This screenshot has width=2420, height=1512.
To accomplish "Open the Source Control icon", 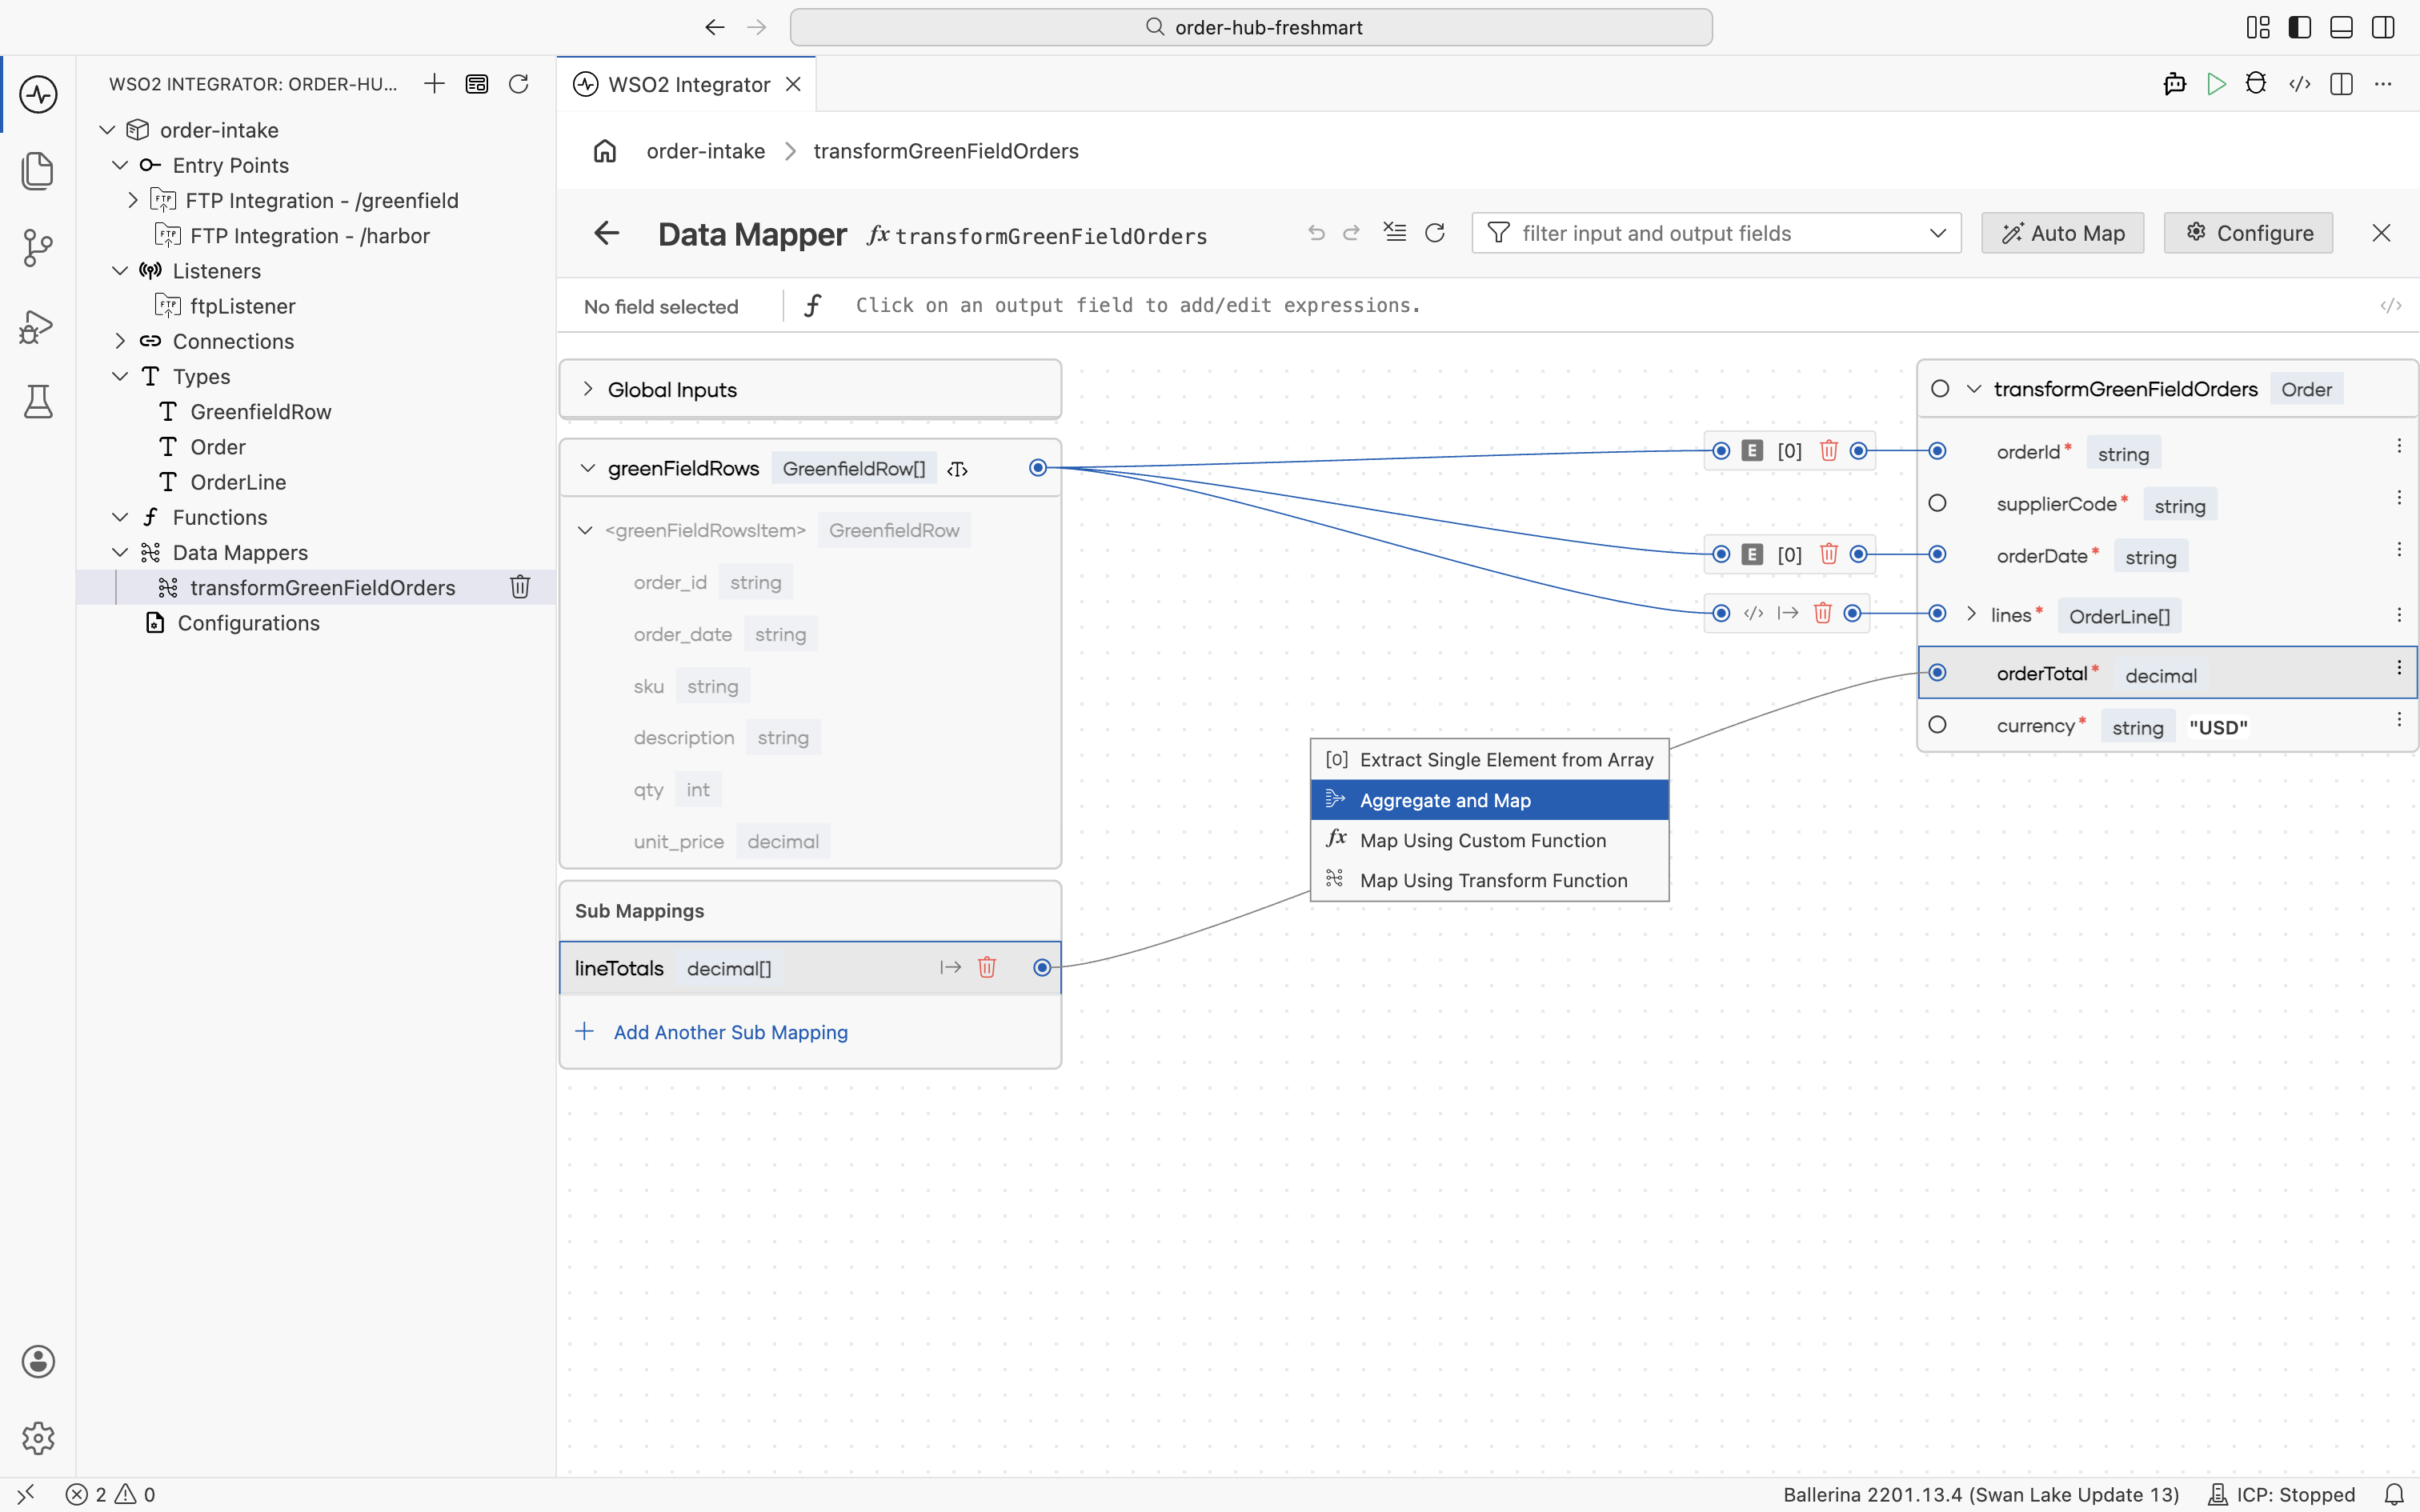I will pyautogui.click(x=38, y=247).
